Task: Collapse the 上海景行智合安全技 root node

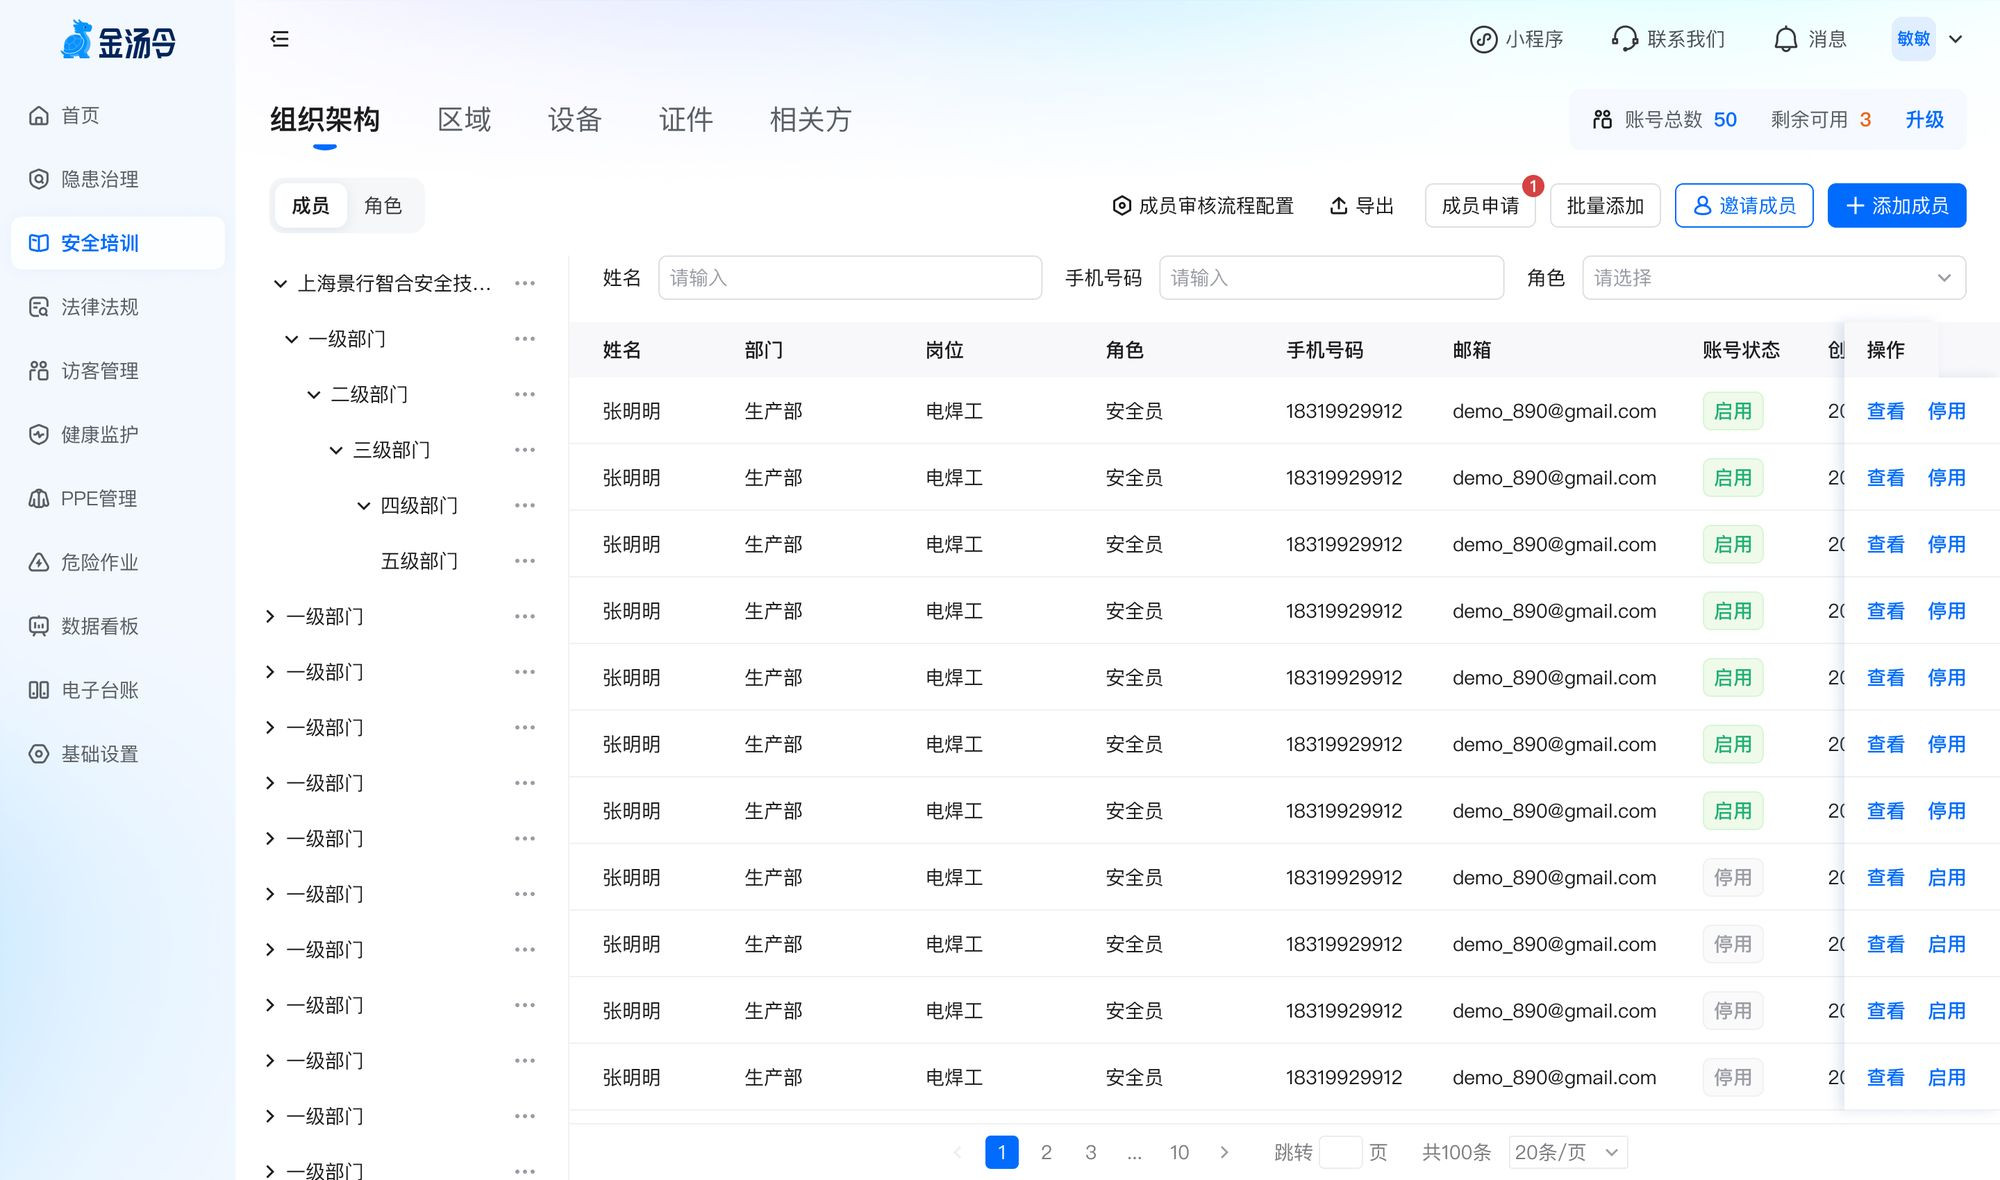Action: click(280, 284)
